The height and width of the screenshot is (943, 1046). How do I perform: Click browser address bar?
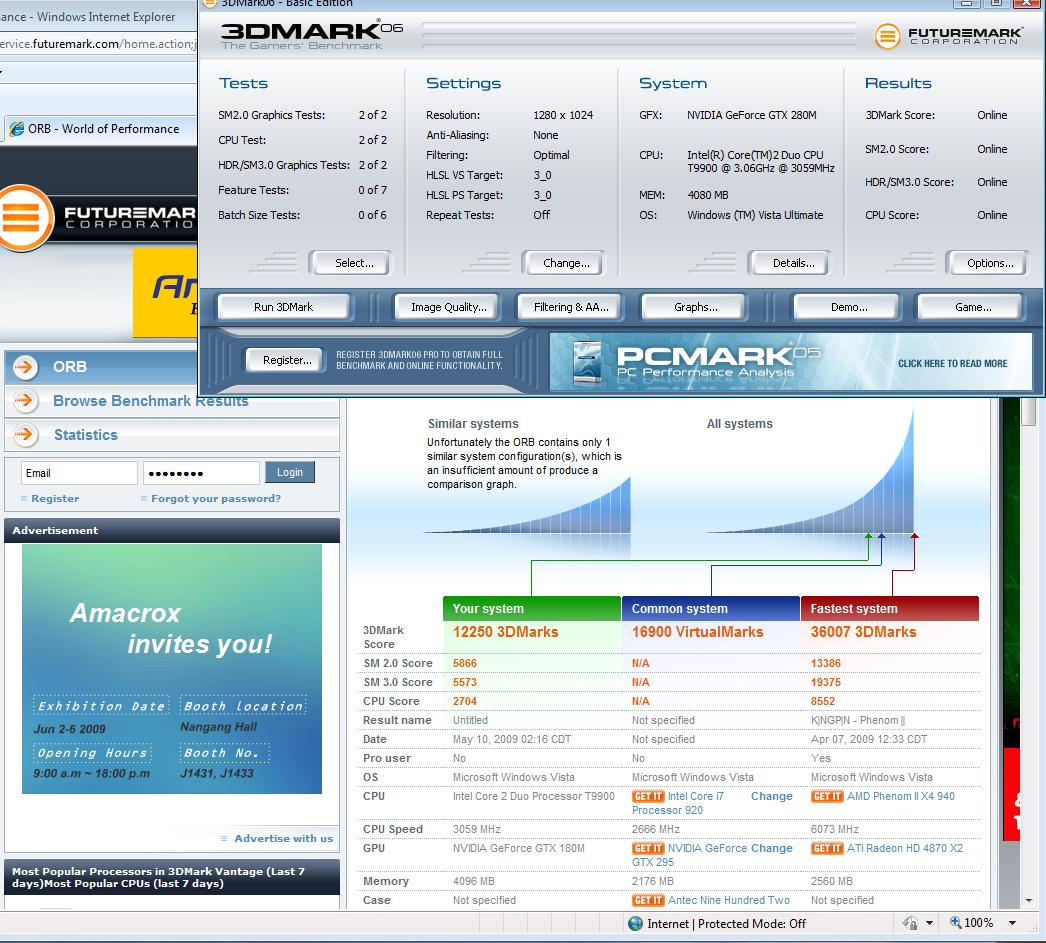(x=99, y=44)
